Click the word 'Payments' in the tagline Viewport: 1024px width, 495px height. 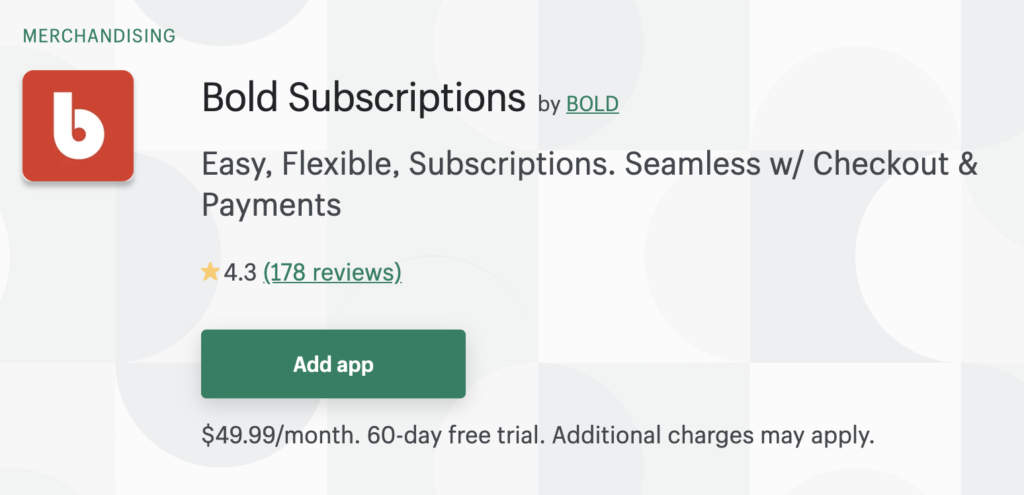[x=271, y=205]
